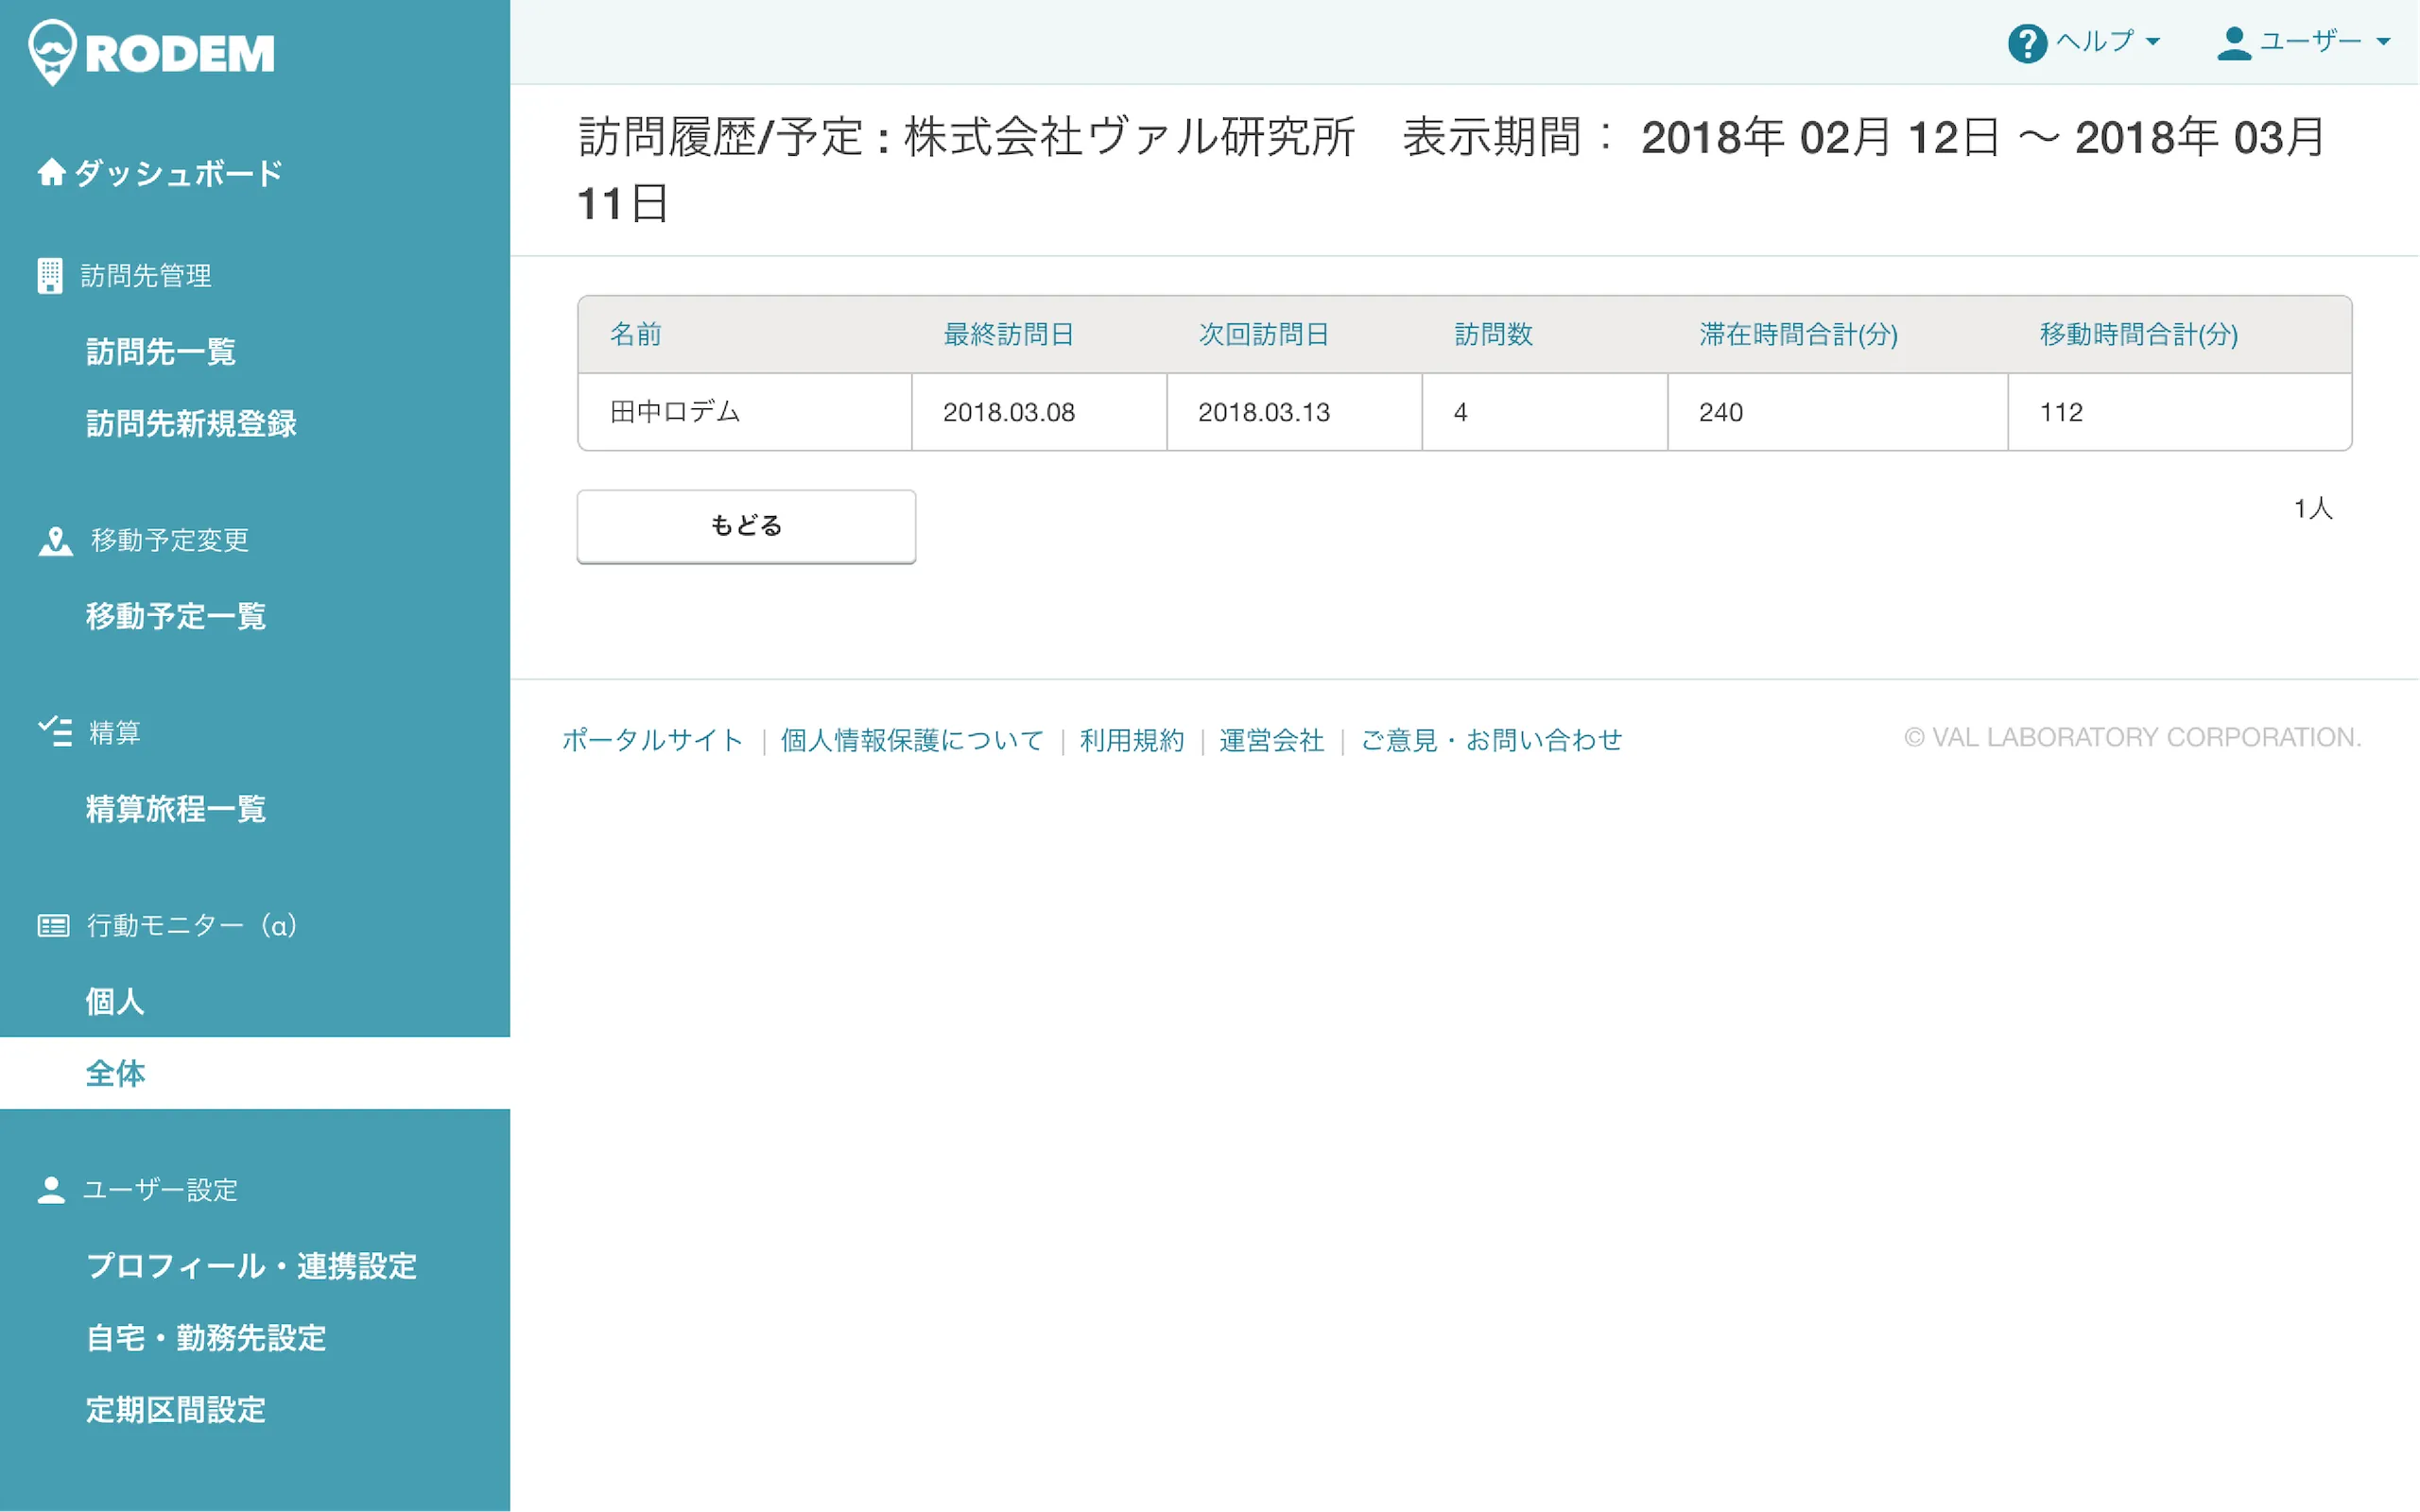The width and height of the screenshot is (2420, 1512).
Task: Click the building icon beside 訪問先管理
Action: pyautogui.click(x=49, y=276)
